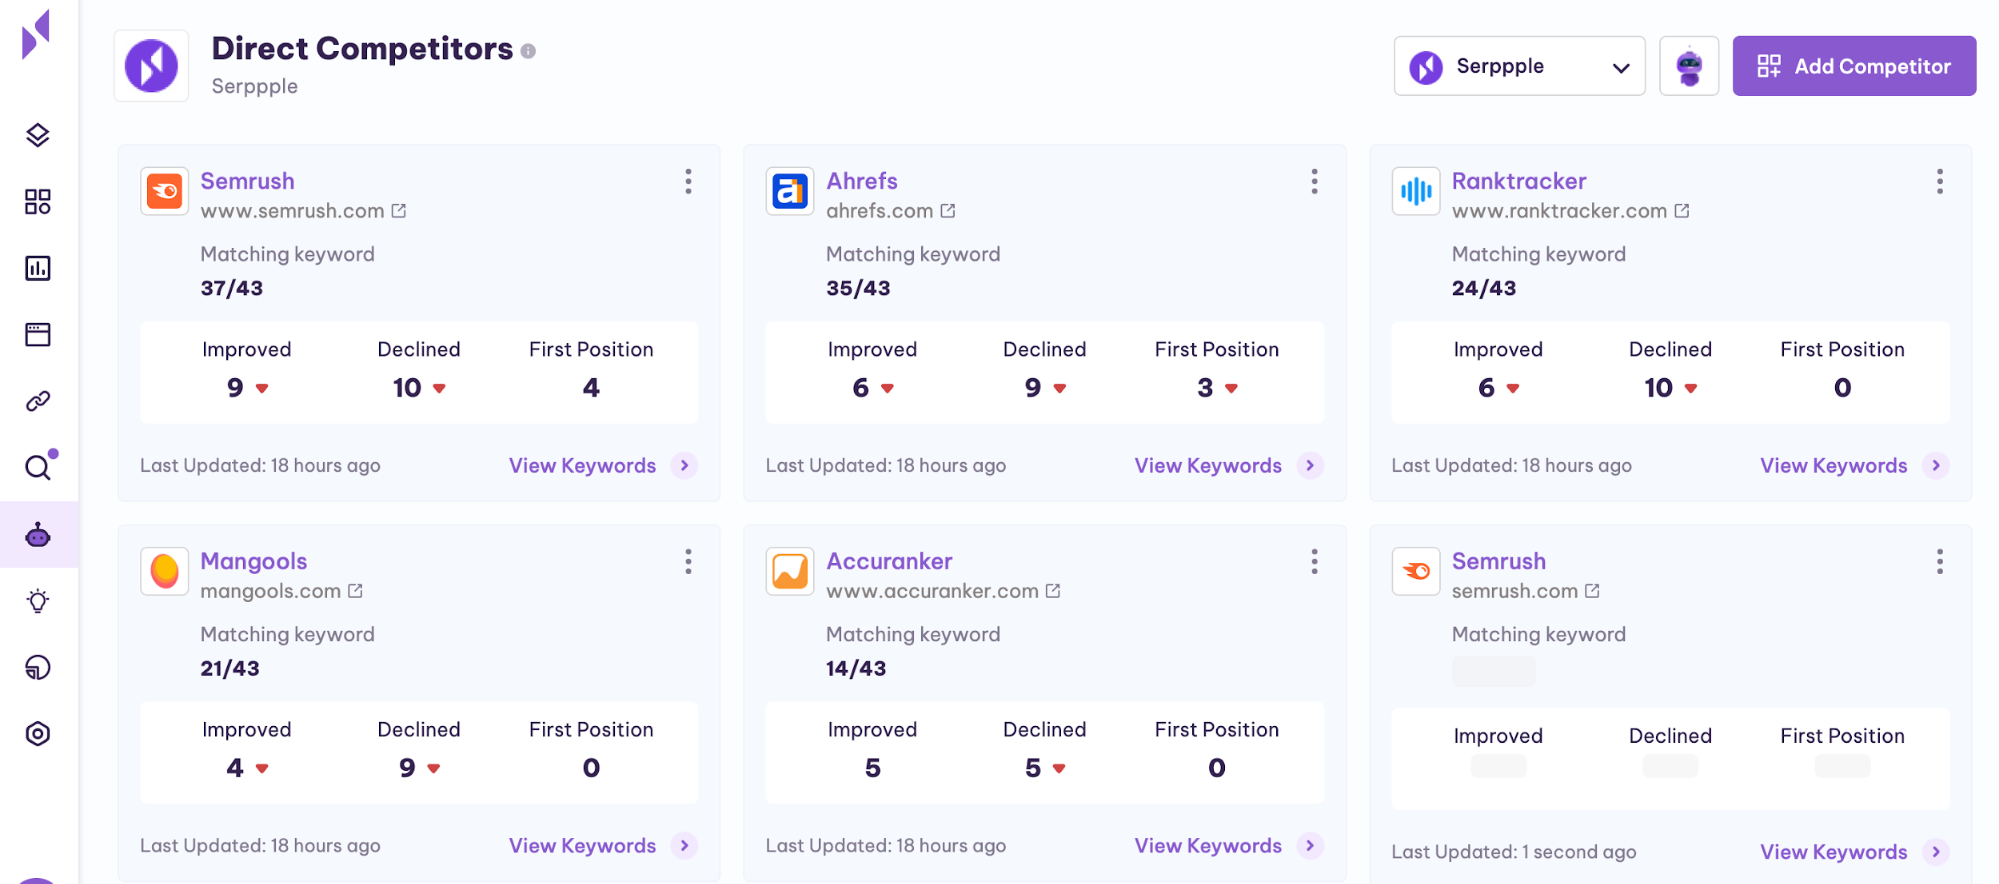Viewport: 1999px width, 884px height.
Task: Click the matching keyword count 14/43
Action: point(856,668)
